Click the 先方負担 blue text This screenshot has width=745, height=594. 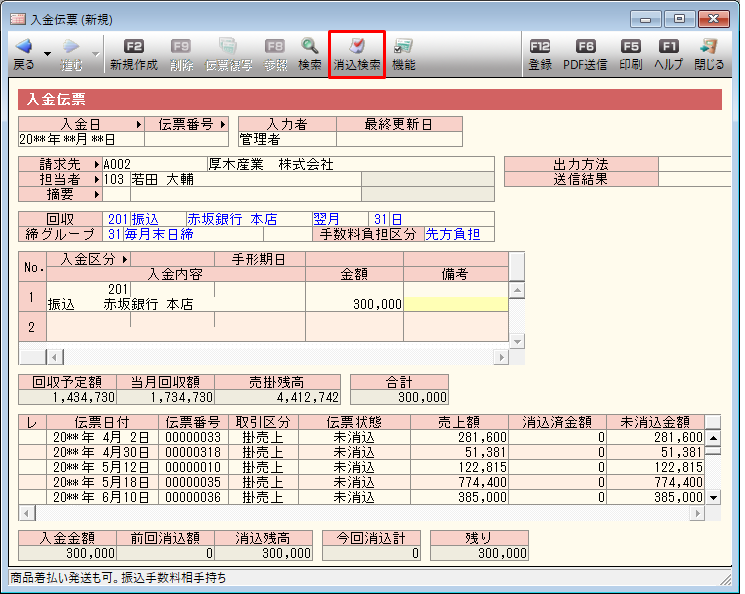(452, 234)
